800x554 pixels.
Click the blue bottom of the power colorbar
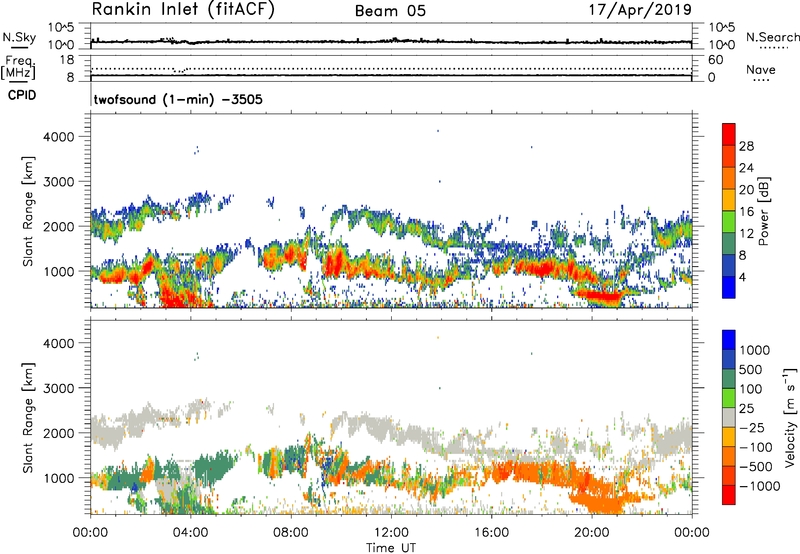(729, 287)
